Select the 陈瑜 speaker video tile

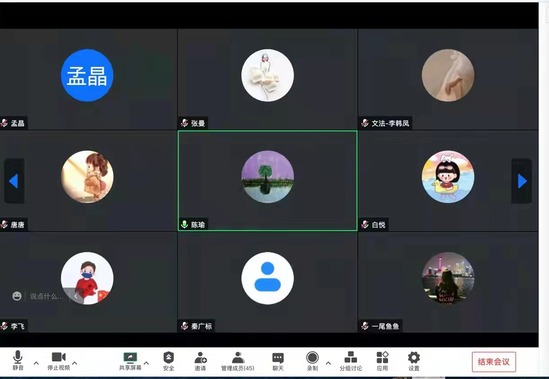pos(268,181)
